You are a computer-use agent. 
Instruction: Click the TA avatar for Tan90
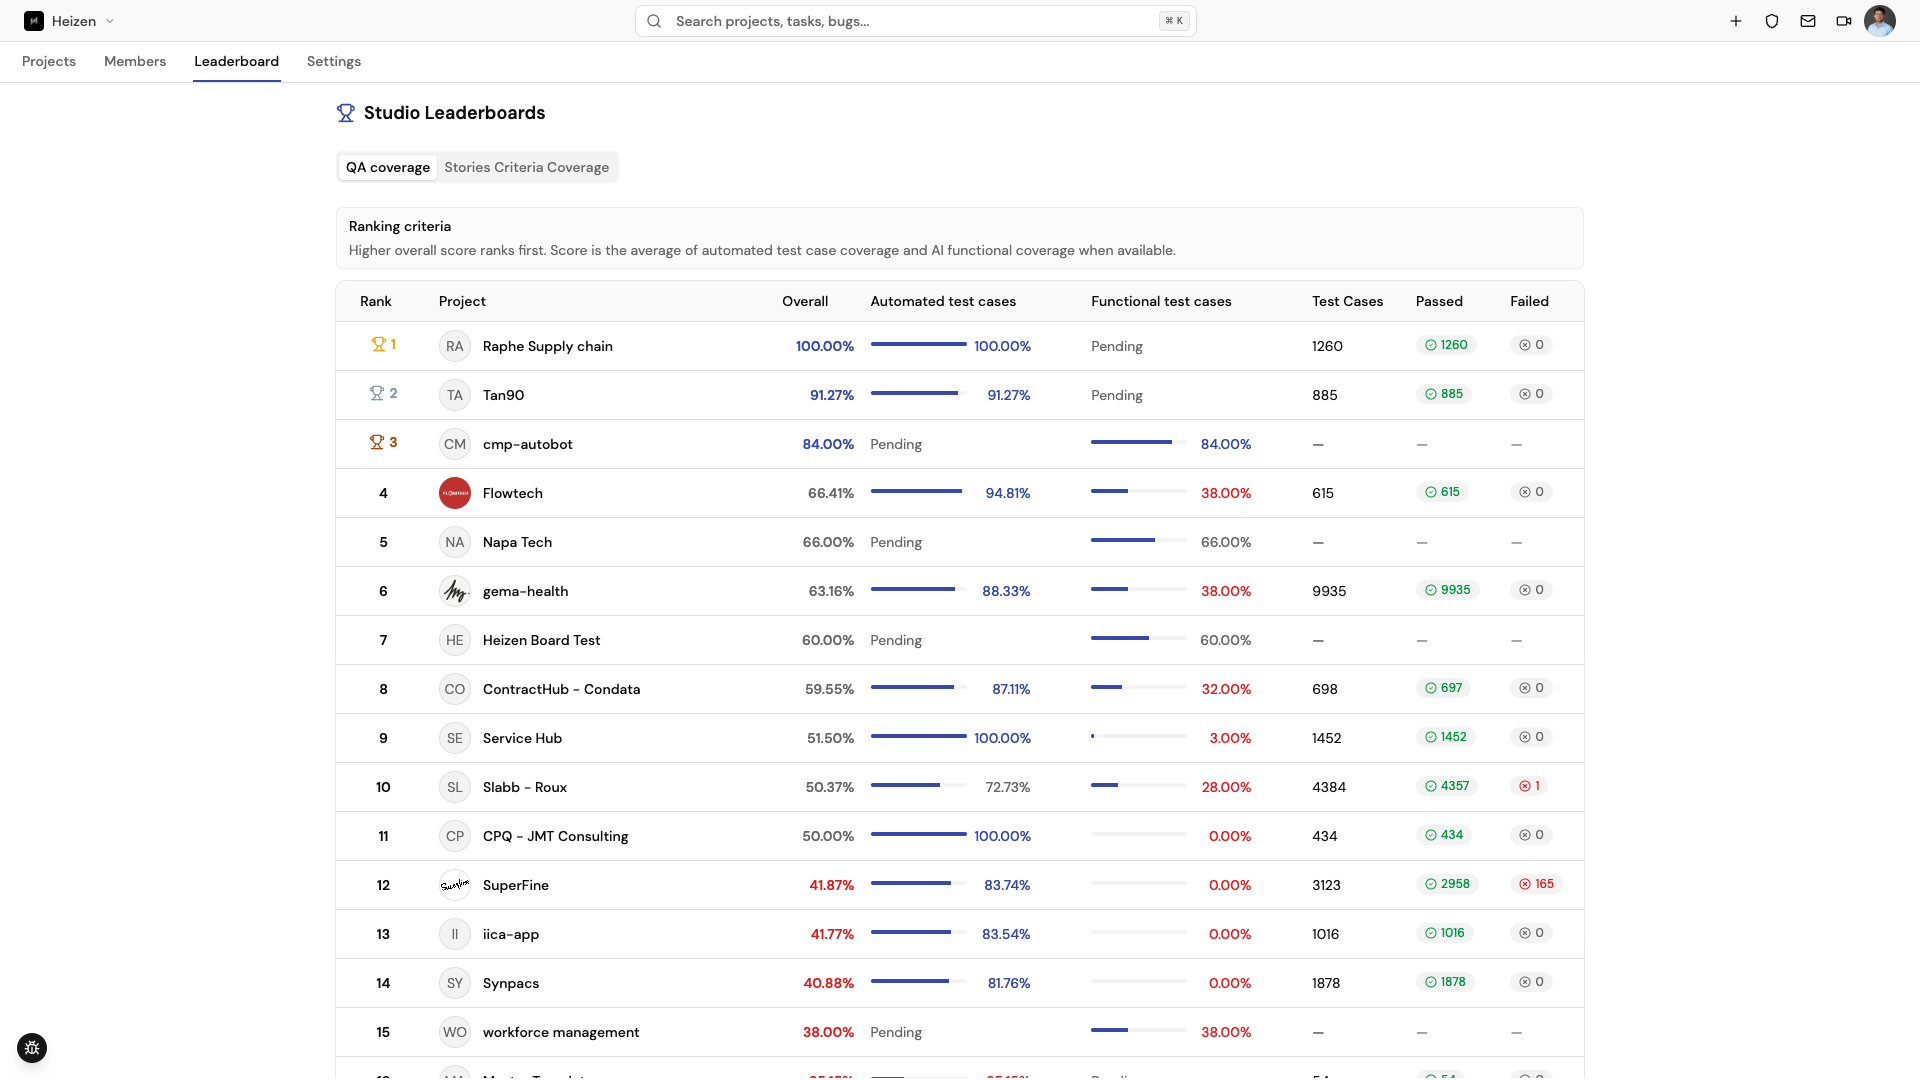tap(455, 395)
